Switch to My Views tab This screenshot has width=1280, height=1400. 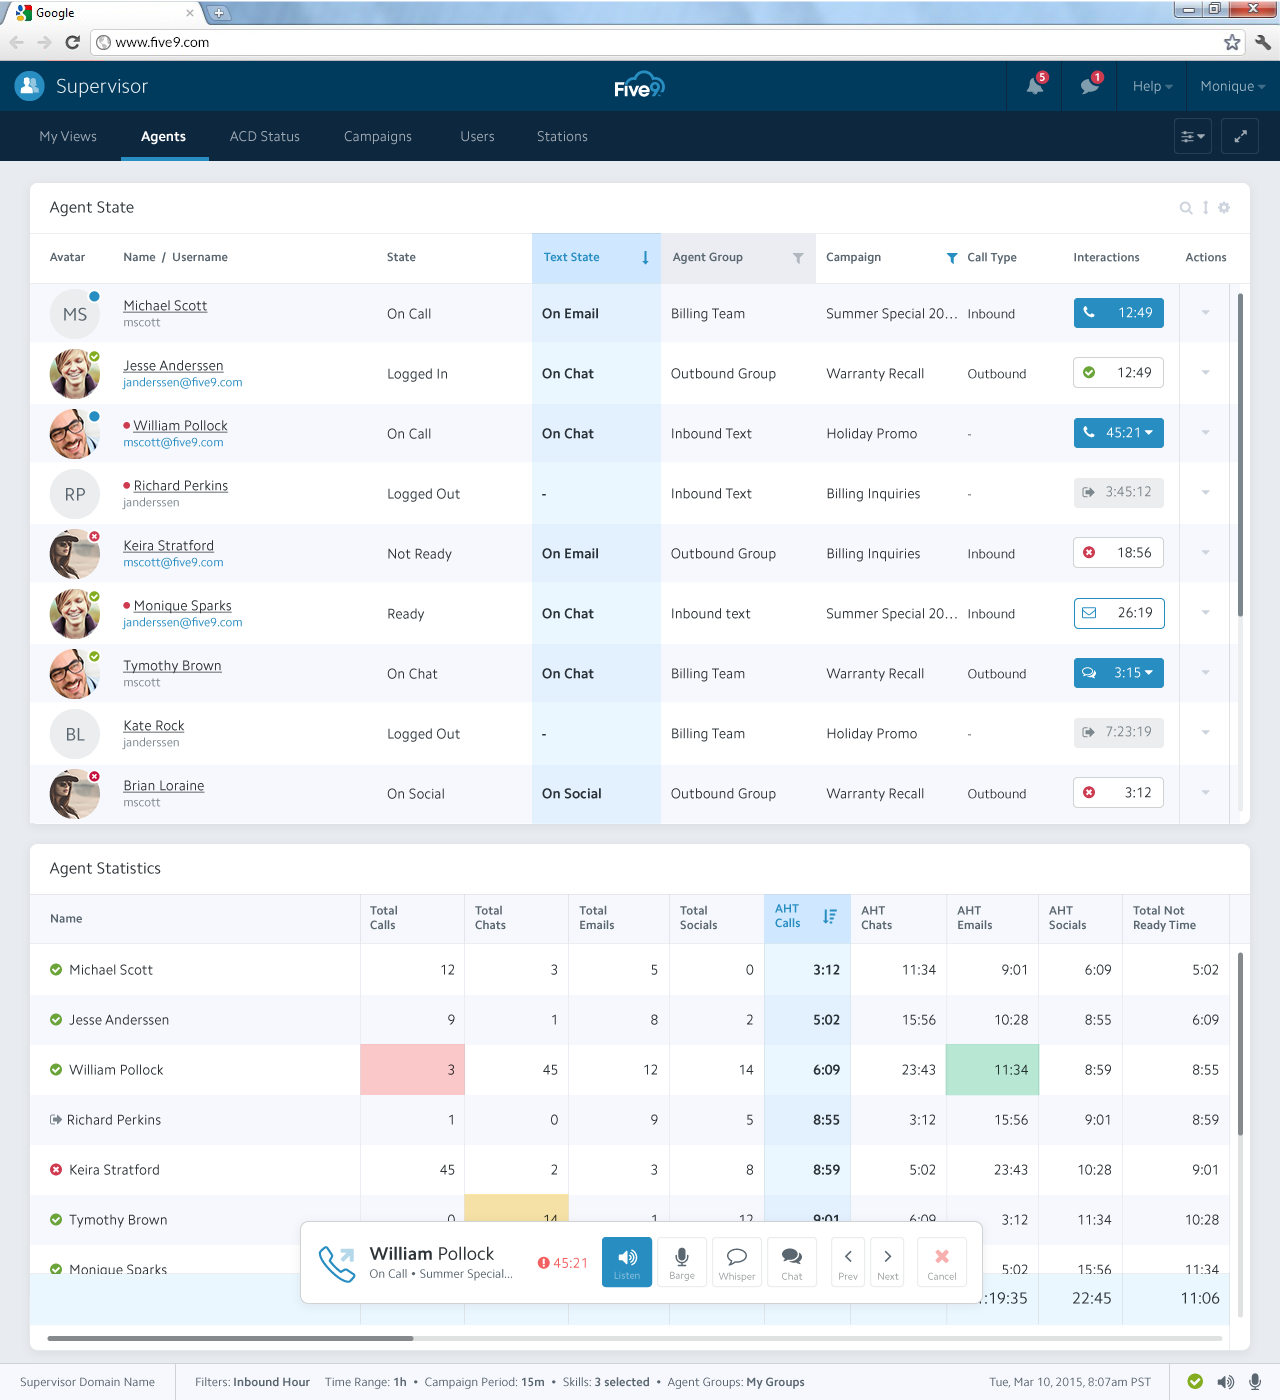point(68,136)
